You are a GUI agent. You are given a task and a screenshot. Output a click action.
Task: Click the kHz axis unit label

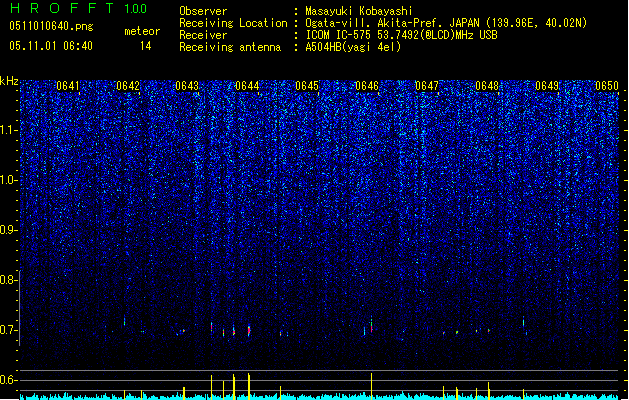(9, 81)
